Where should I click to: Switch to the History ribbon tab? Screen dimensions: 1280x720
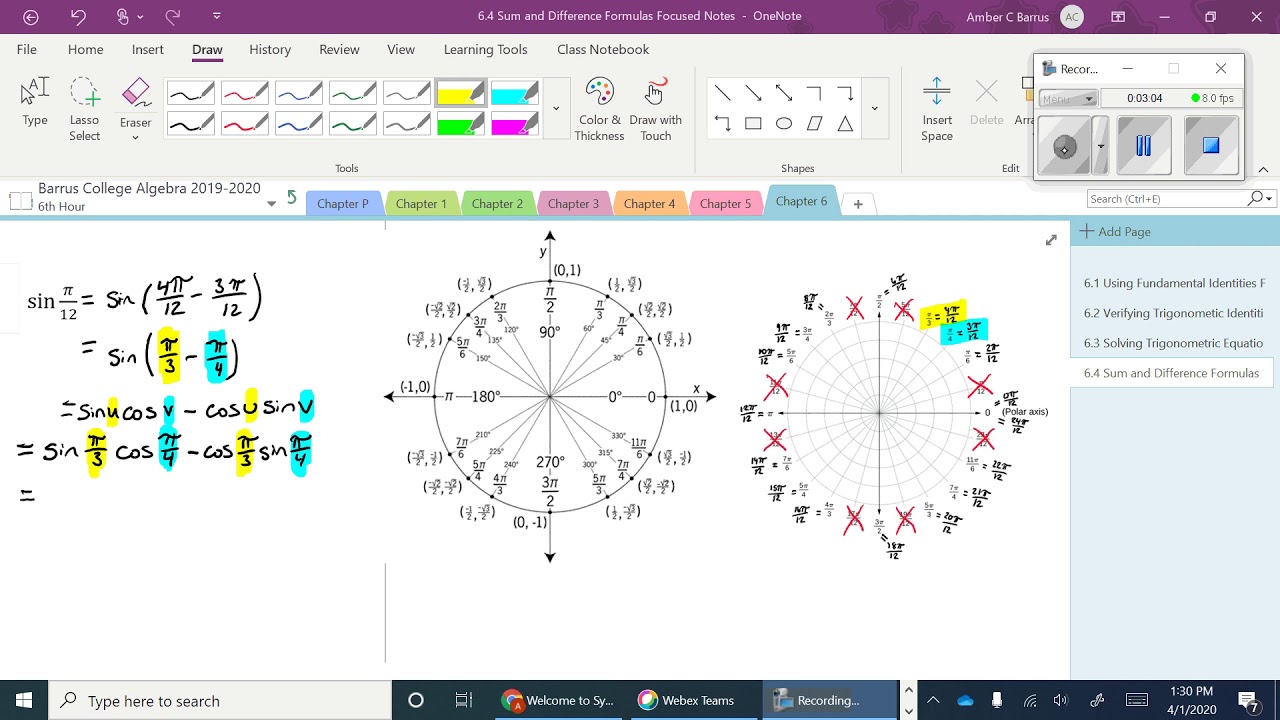click(x=270, y=49)
